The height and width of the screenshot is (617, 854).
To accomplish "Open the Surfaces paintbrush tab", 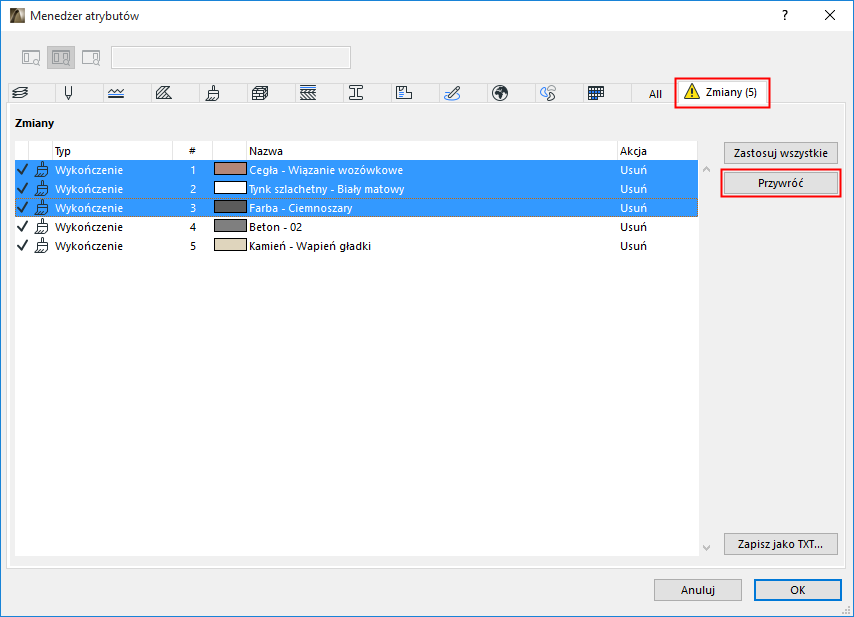I will (212, 93).
